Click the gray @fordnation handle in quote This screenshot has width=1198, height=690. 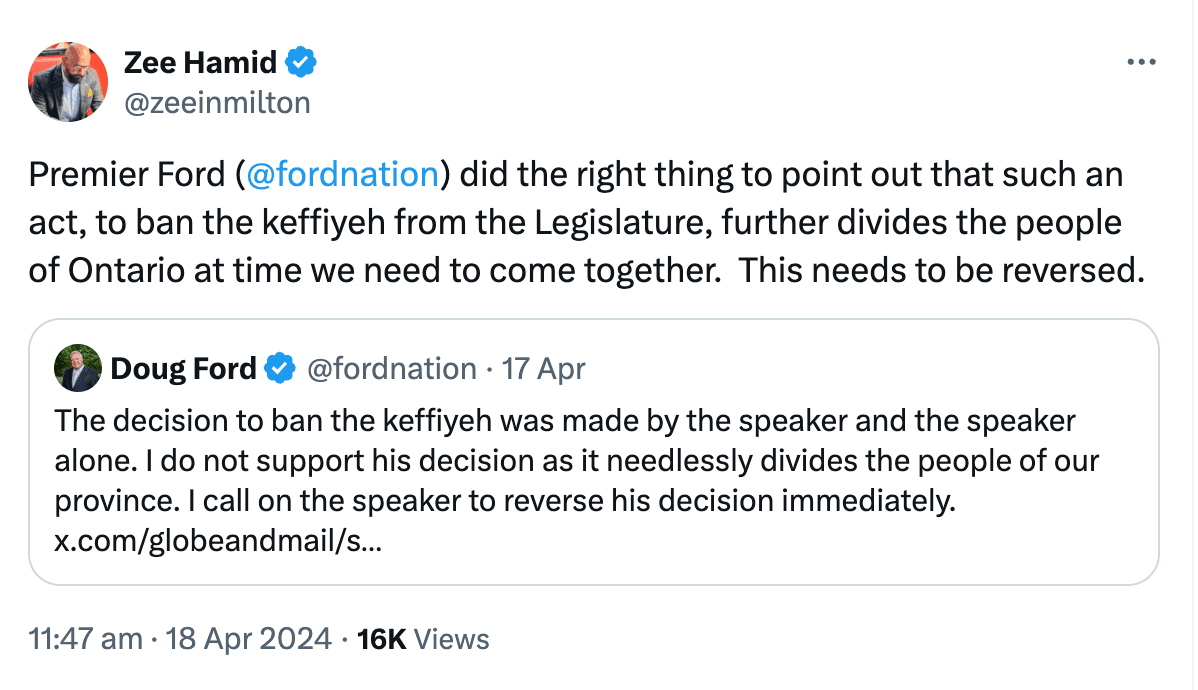[391, 369]
